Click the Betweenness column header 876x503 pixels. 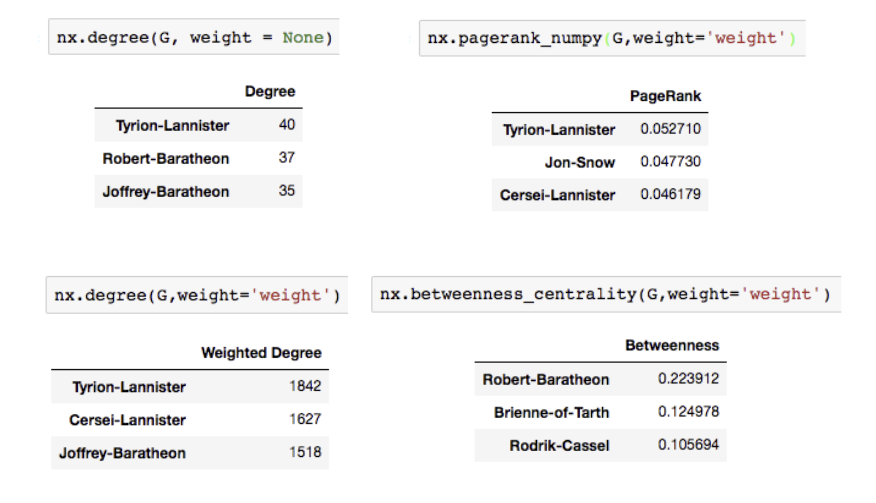click(672, 346)
